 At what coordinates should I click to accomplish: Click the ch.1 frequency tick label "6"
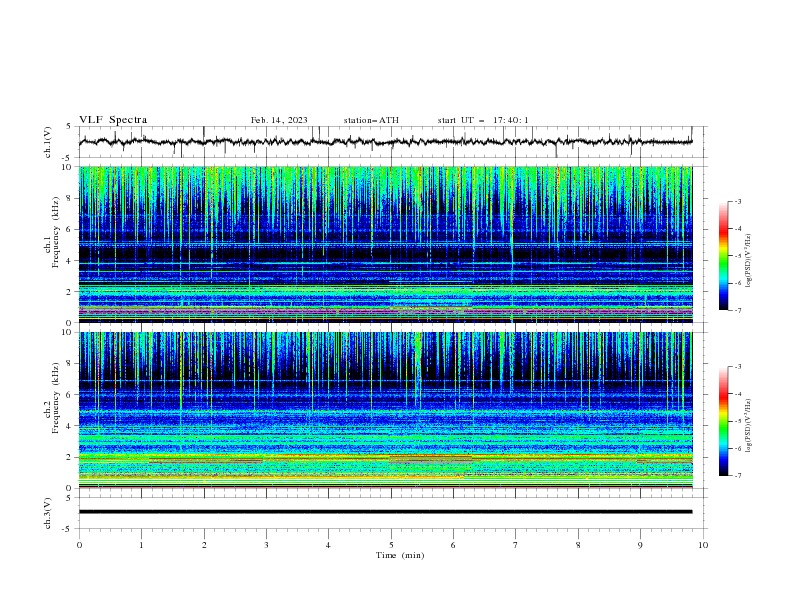coord(71,229)
